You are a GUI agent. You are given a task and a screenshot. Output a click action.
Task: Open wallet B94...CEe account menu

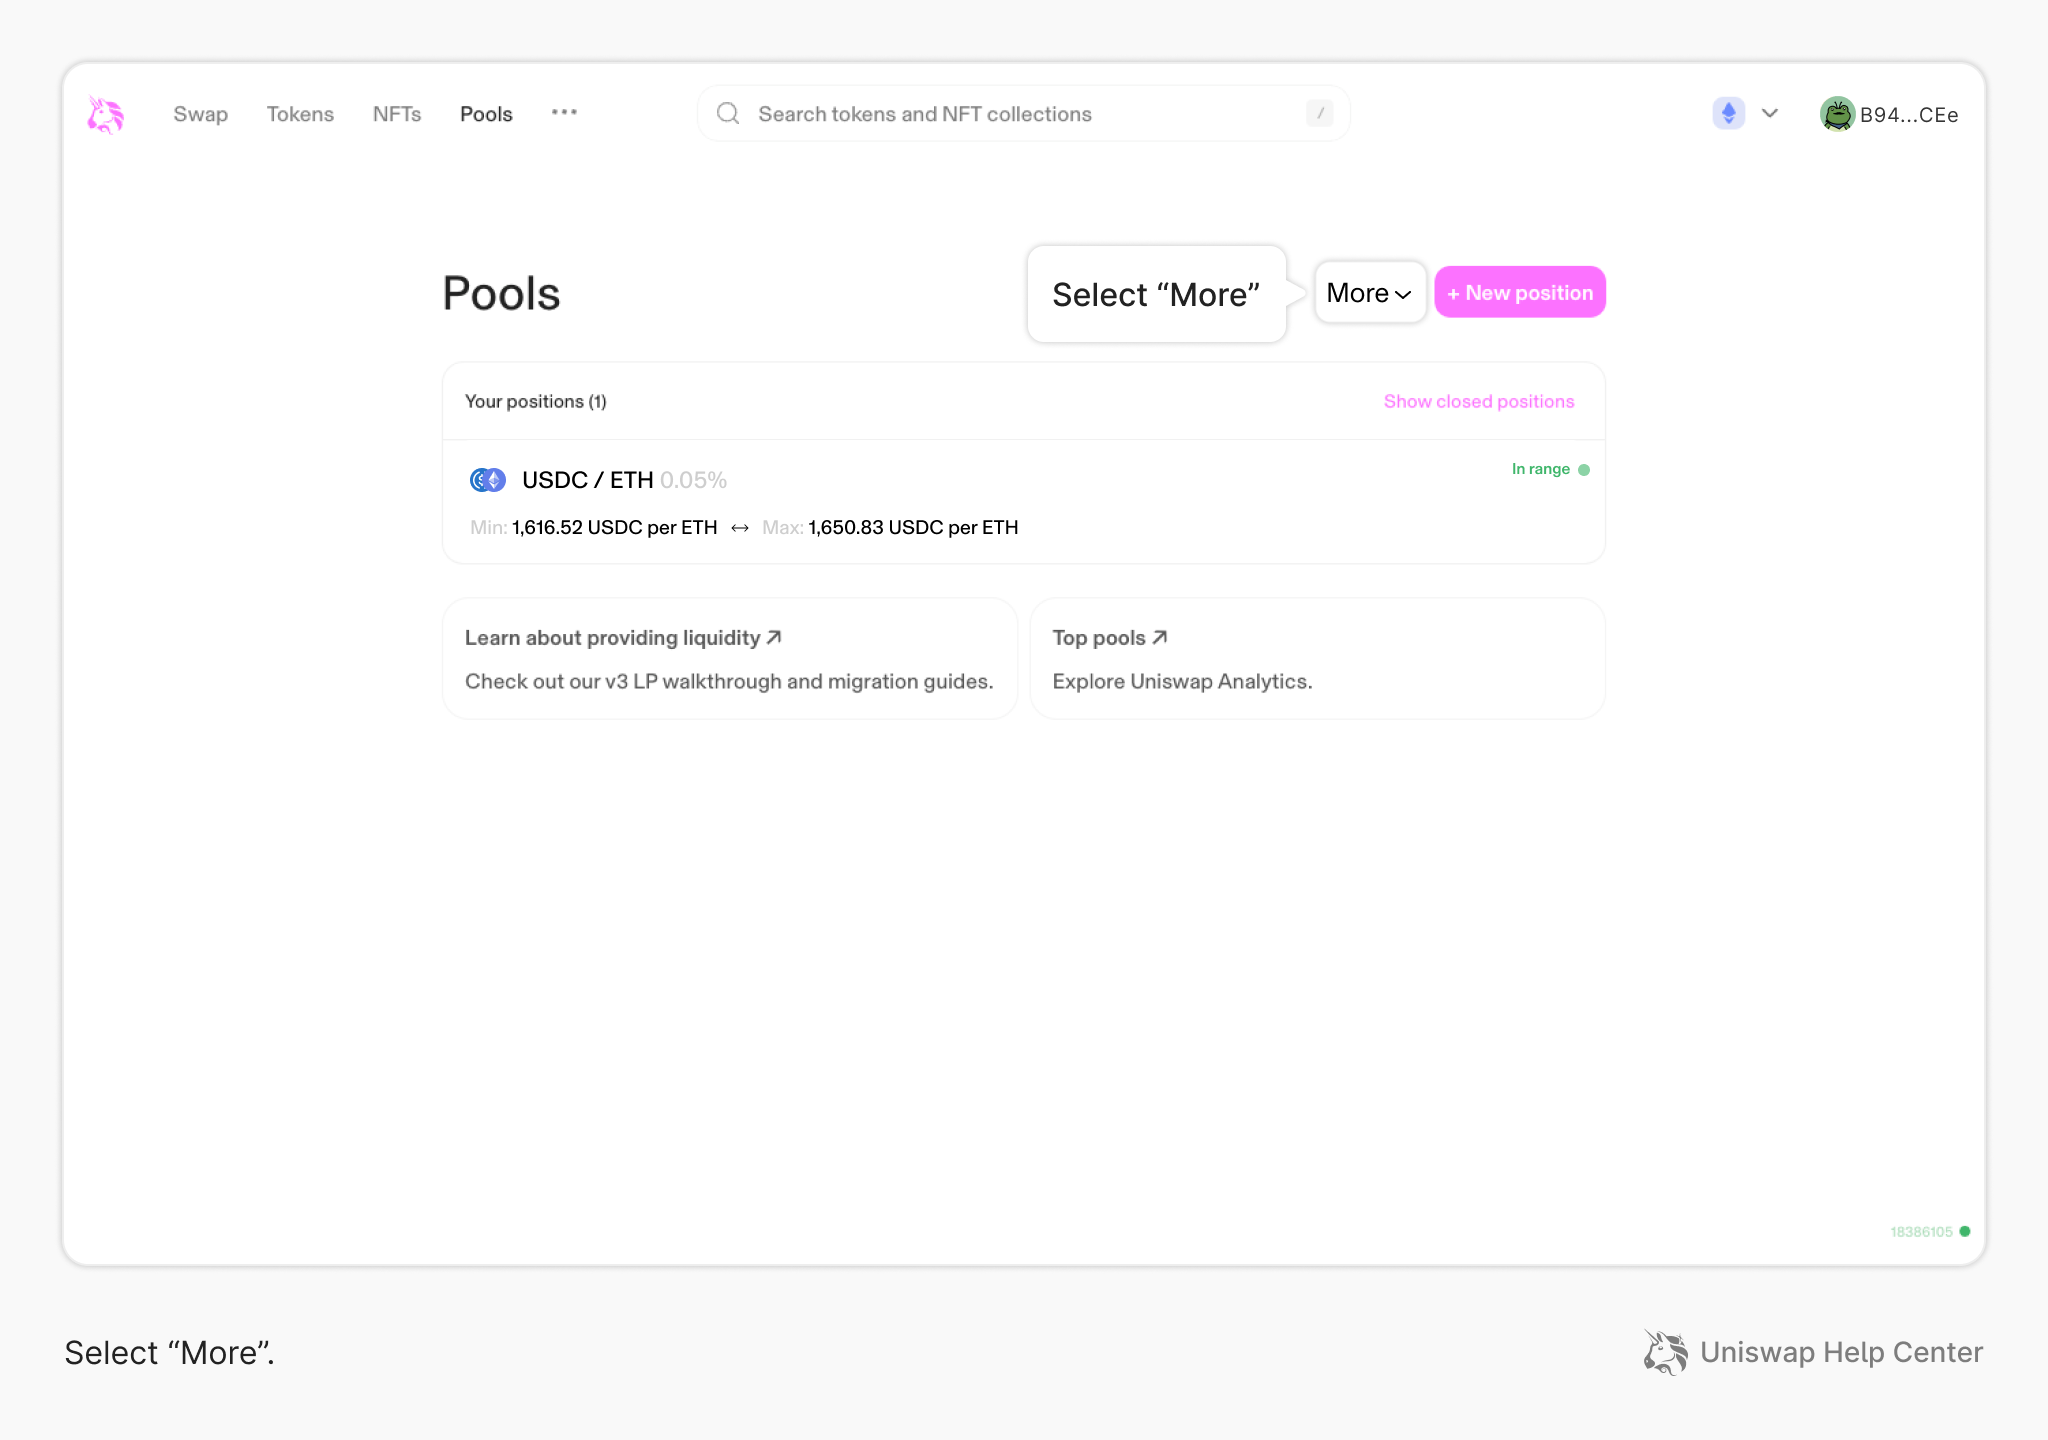click(1908, 115)
